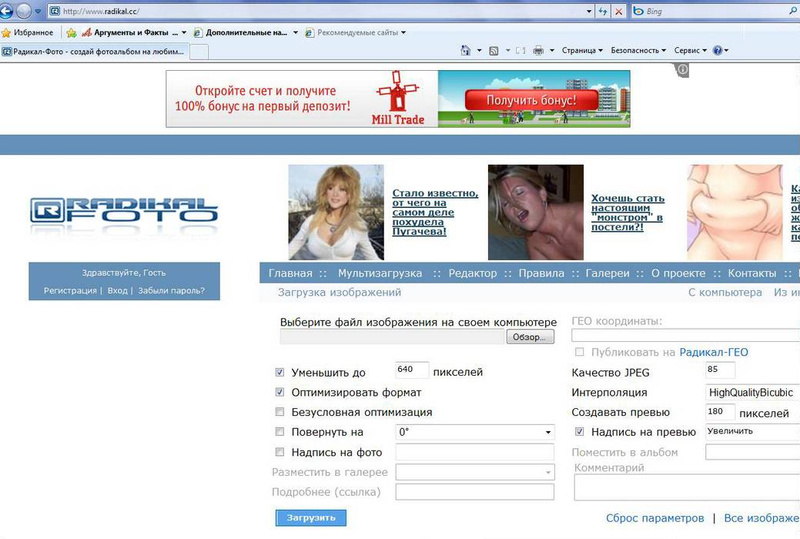Click the Комментарий text area

tap(687, 487)
